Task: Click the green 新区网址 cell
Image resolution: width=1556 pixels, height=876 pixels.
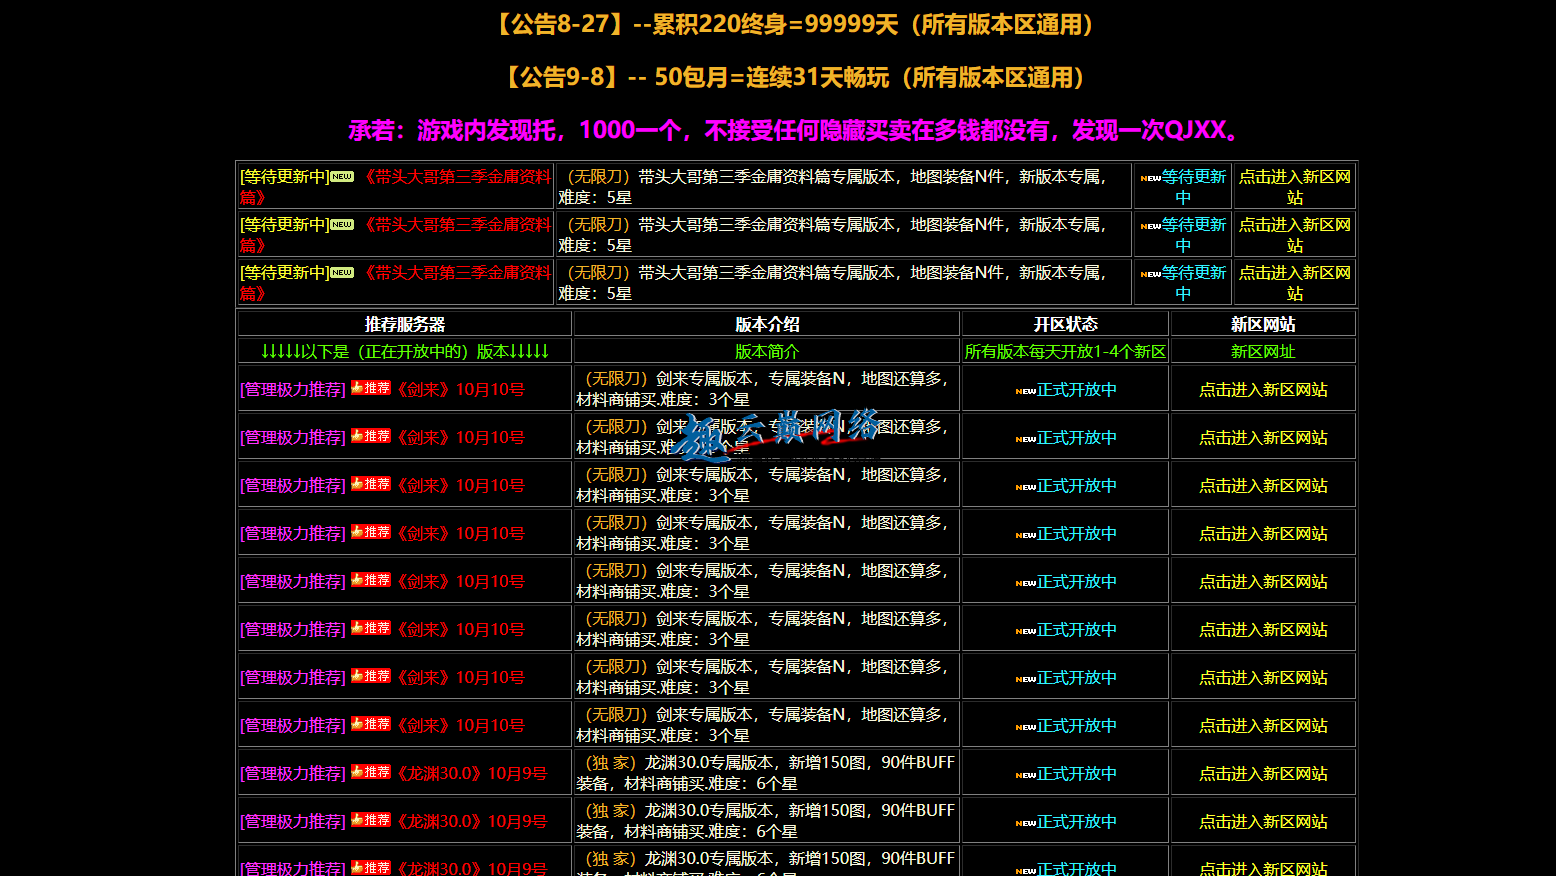Action: (1263, 352)
